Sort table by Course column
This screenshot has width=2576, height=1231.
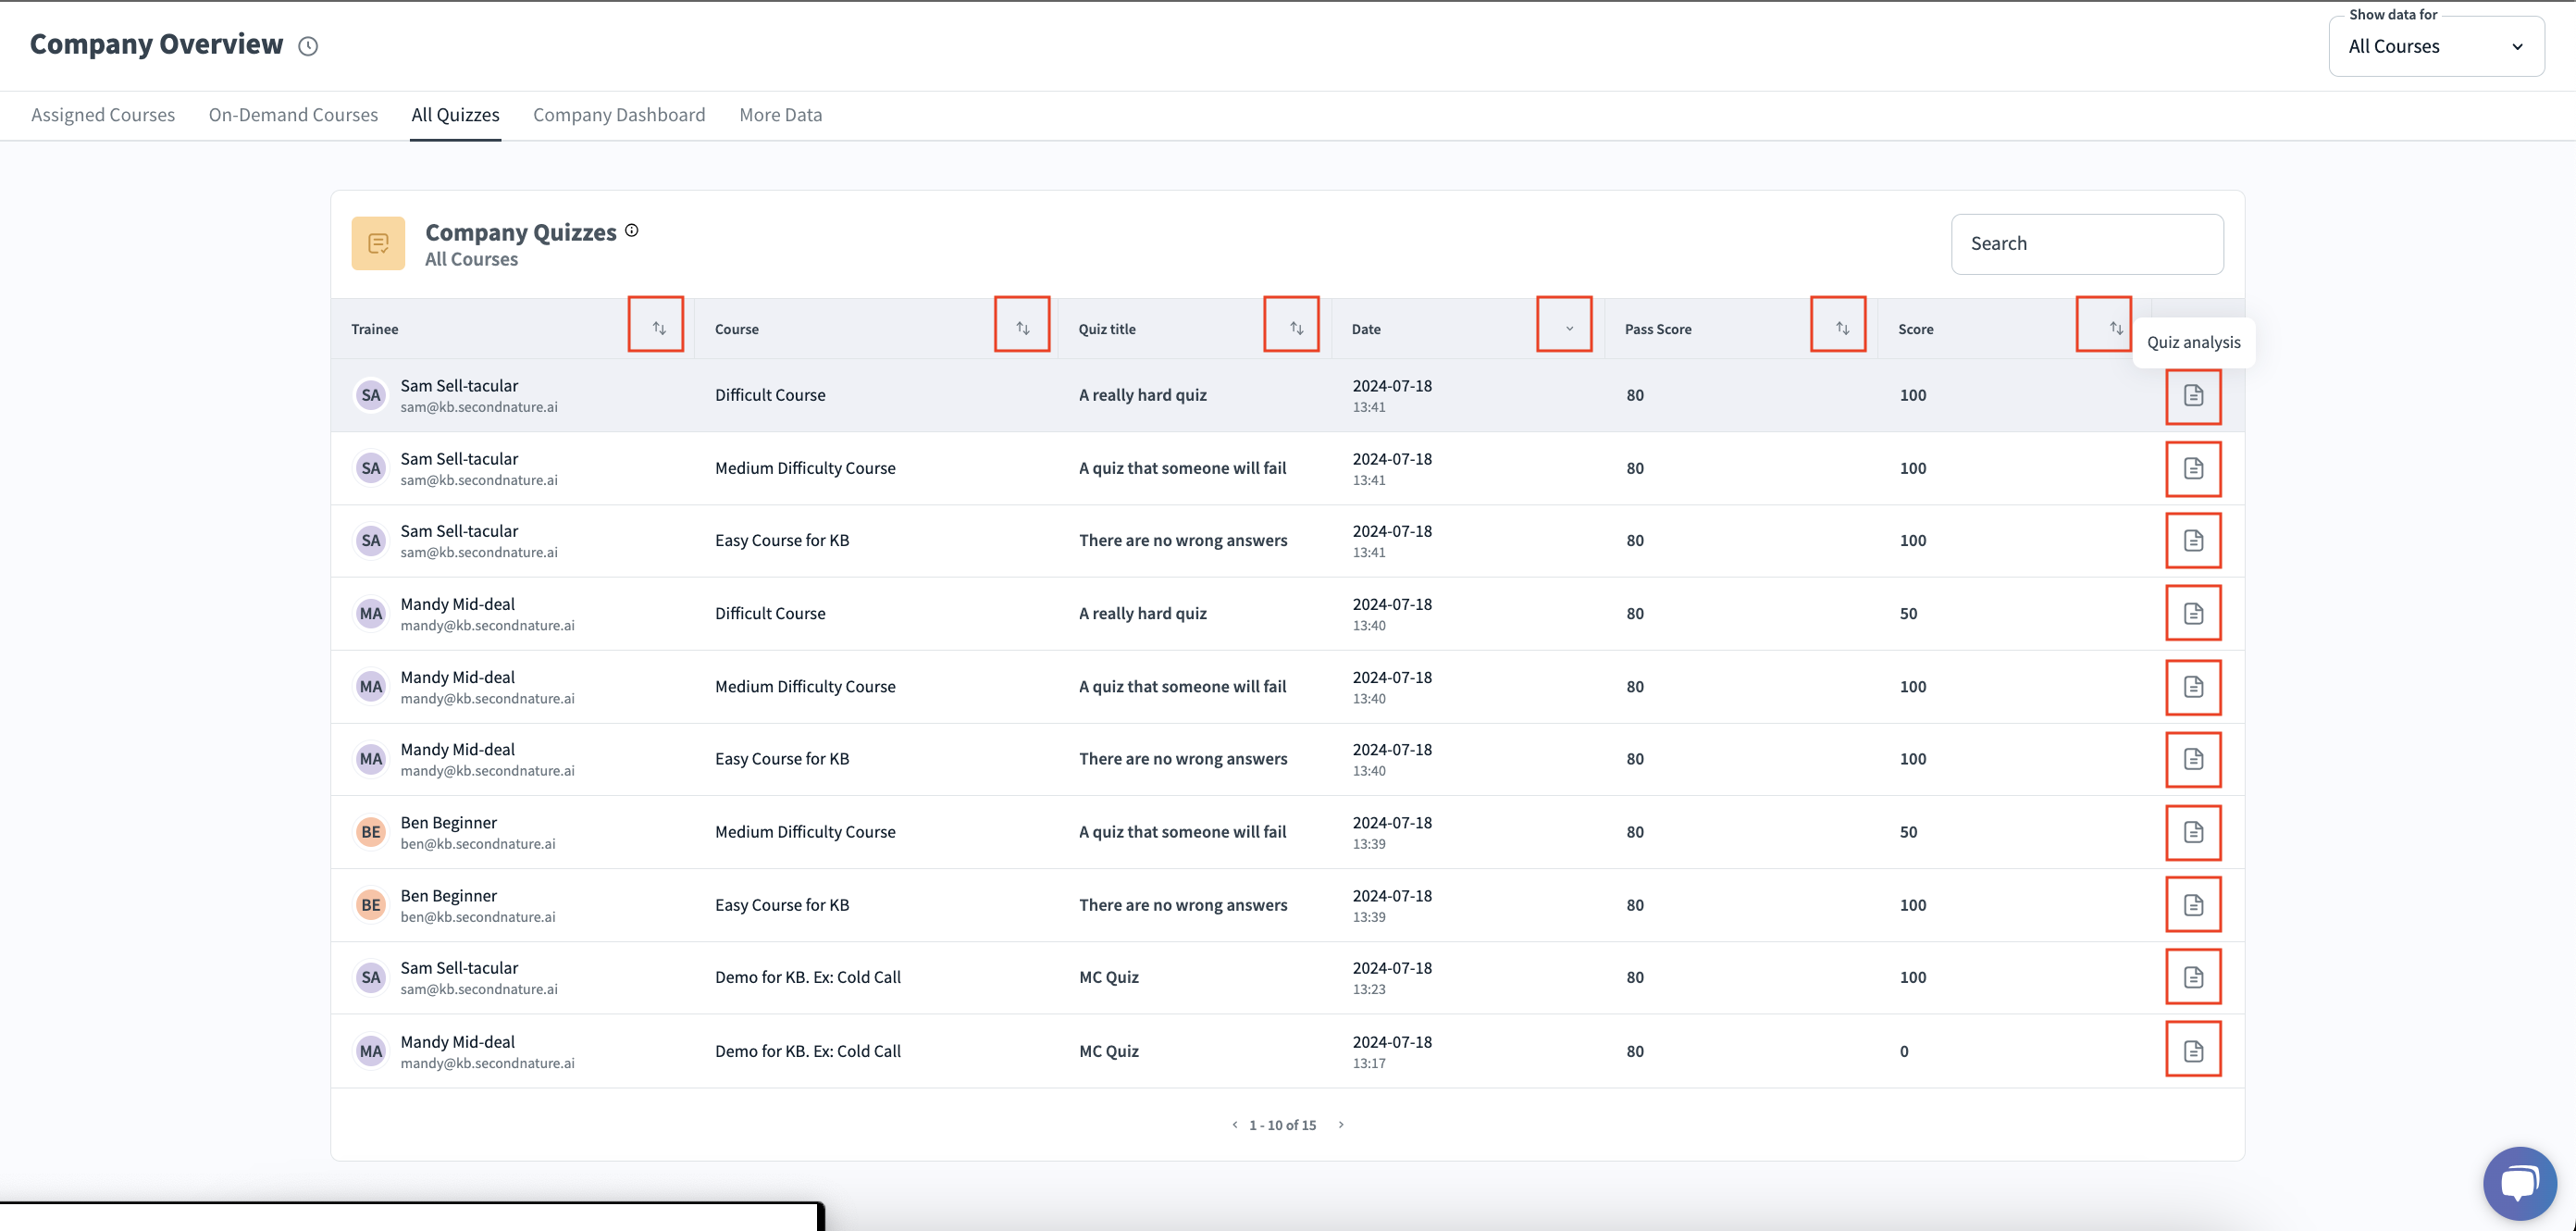pos(1022,328)
